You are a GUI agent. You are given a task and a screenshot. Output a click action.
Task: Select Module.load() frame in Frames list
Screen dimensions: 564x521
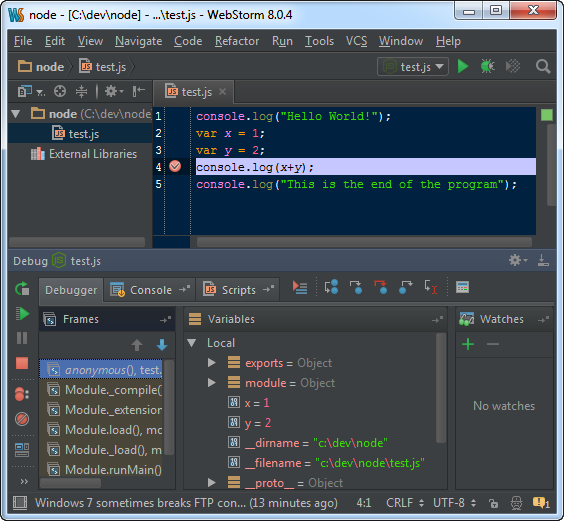coord(104,430)
